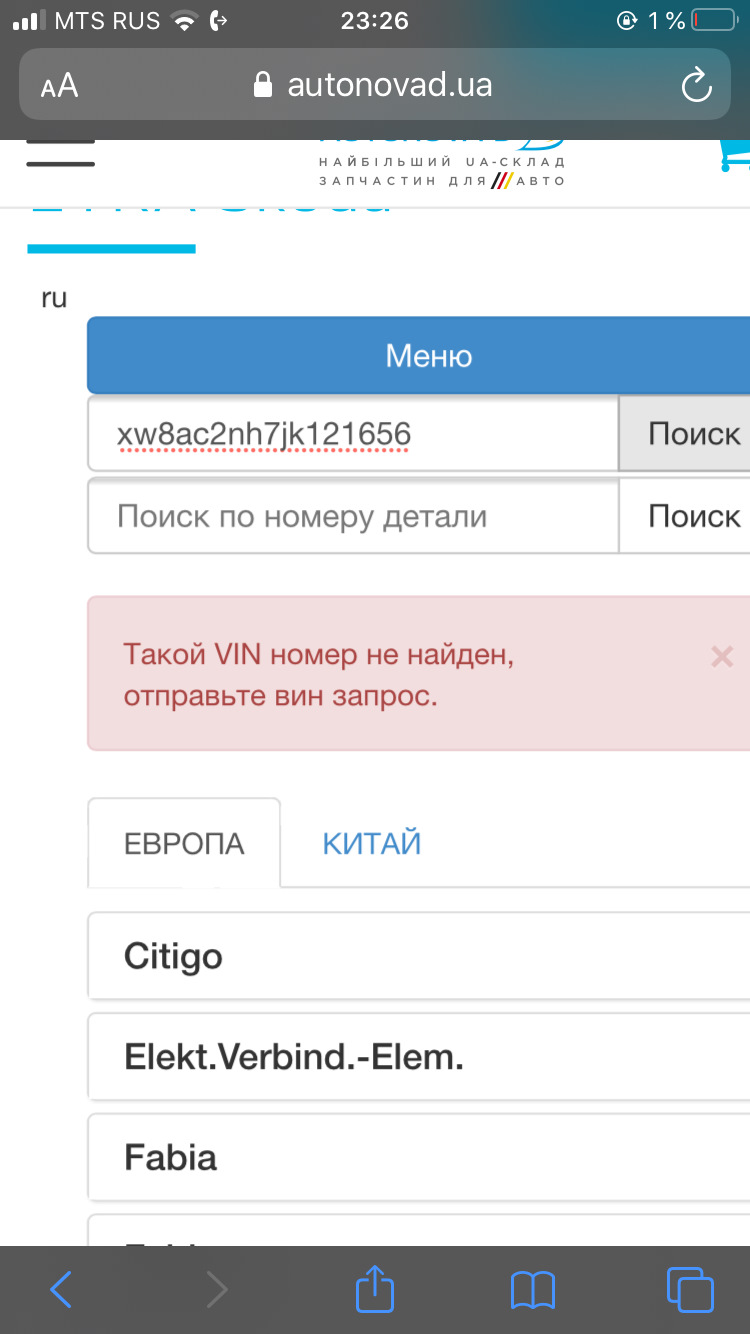Expand the Citigo model entry

click(x=420, y=957)
